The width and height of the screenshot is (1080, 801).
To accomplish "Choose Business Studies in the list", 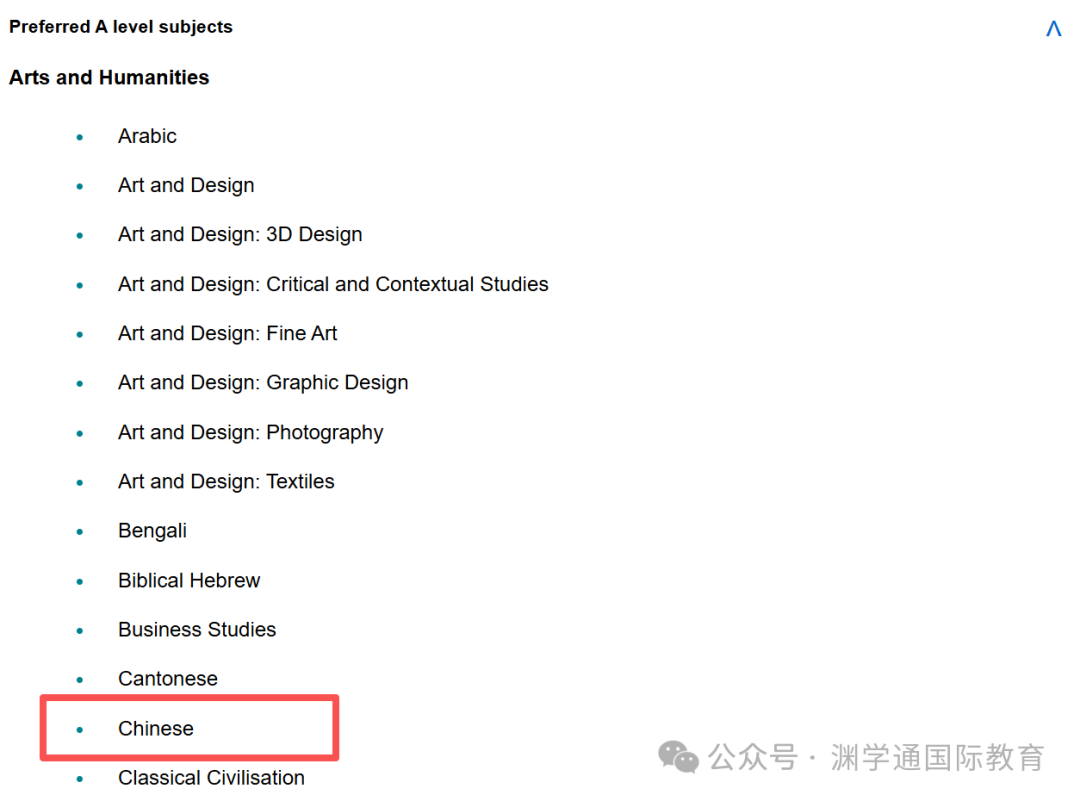I will point(197,629).
